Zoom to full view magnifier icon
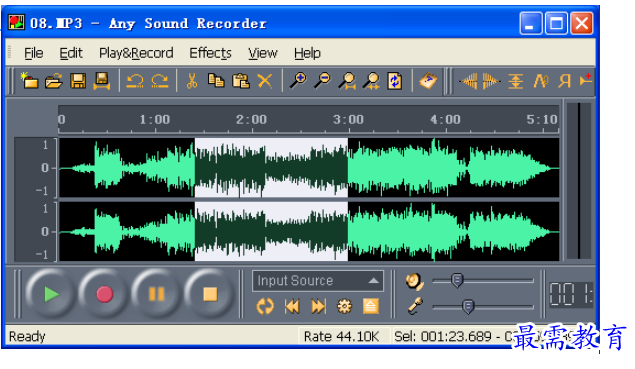Image resolution: width=635 pixels, height=369 pixels. click(371, 81)
